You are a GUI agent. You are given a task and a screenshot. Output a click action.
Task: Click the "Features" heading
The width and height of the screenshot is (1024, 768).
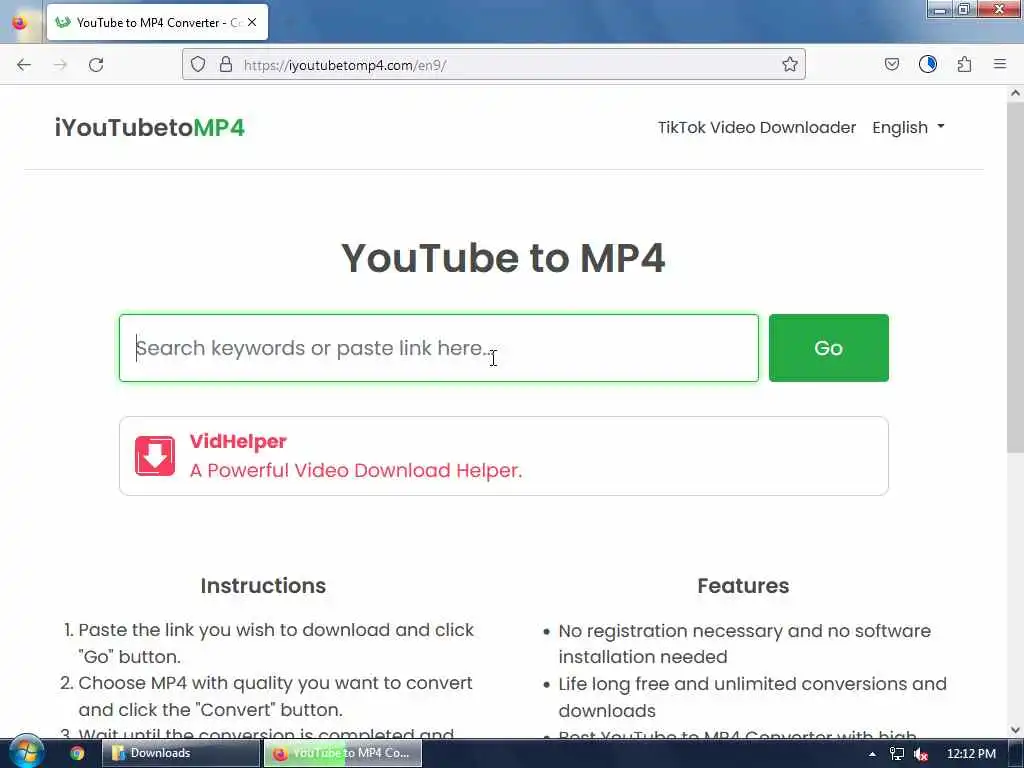pyautogui.click(x=743, y=586)
